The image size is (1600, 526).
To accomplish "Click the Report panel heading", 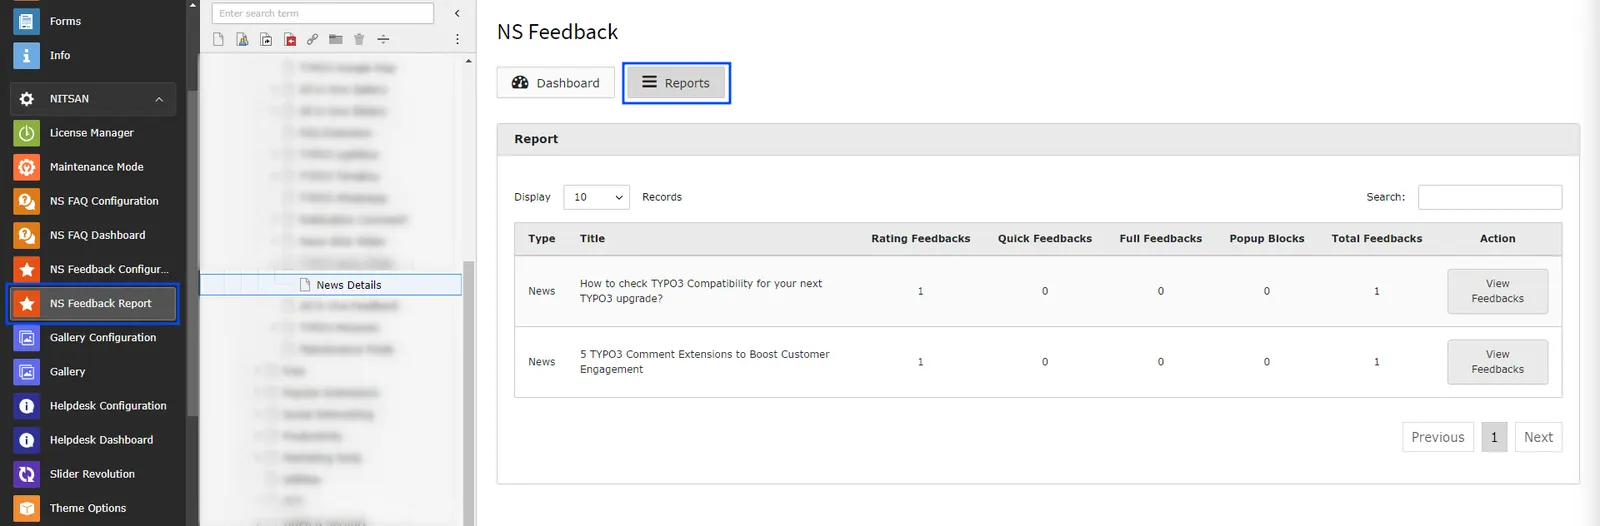I will [536, 139].
